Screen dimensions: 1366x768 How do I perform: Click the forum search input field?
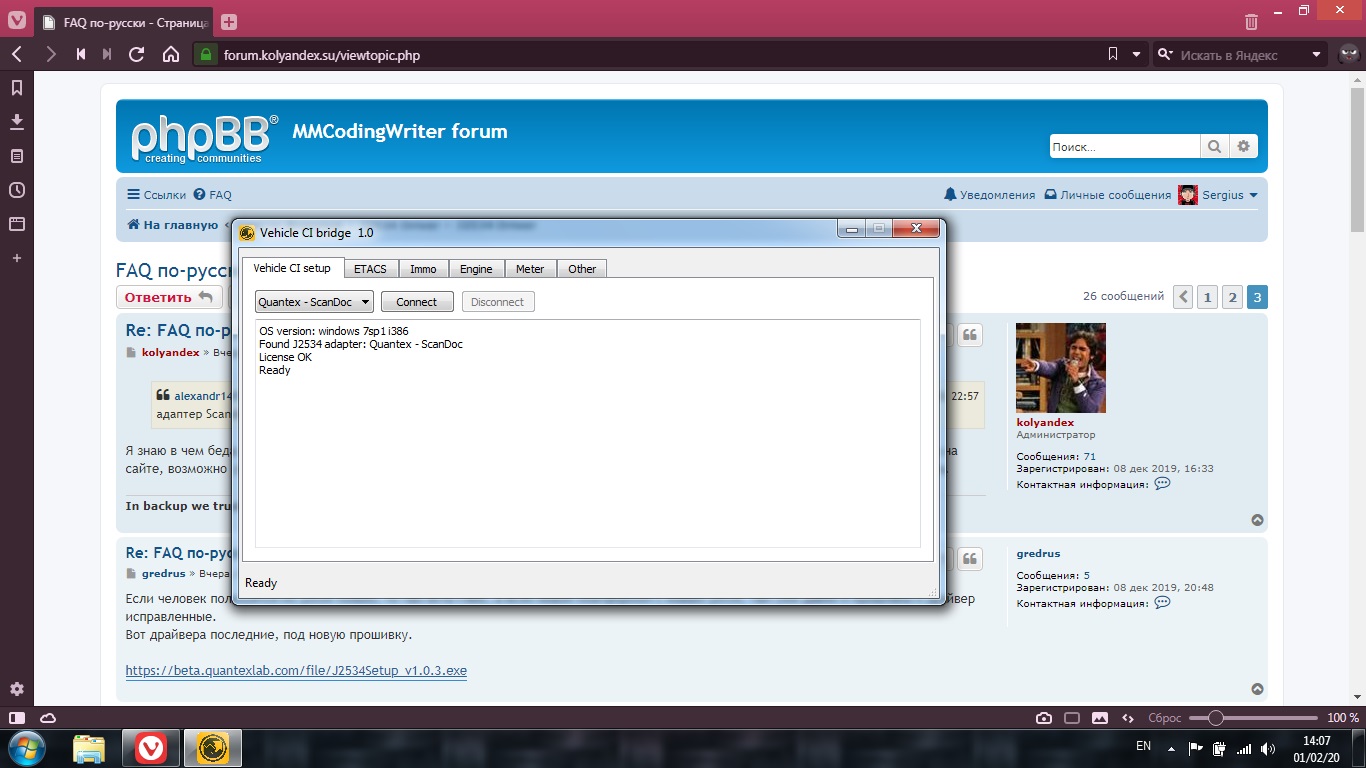1123,147
